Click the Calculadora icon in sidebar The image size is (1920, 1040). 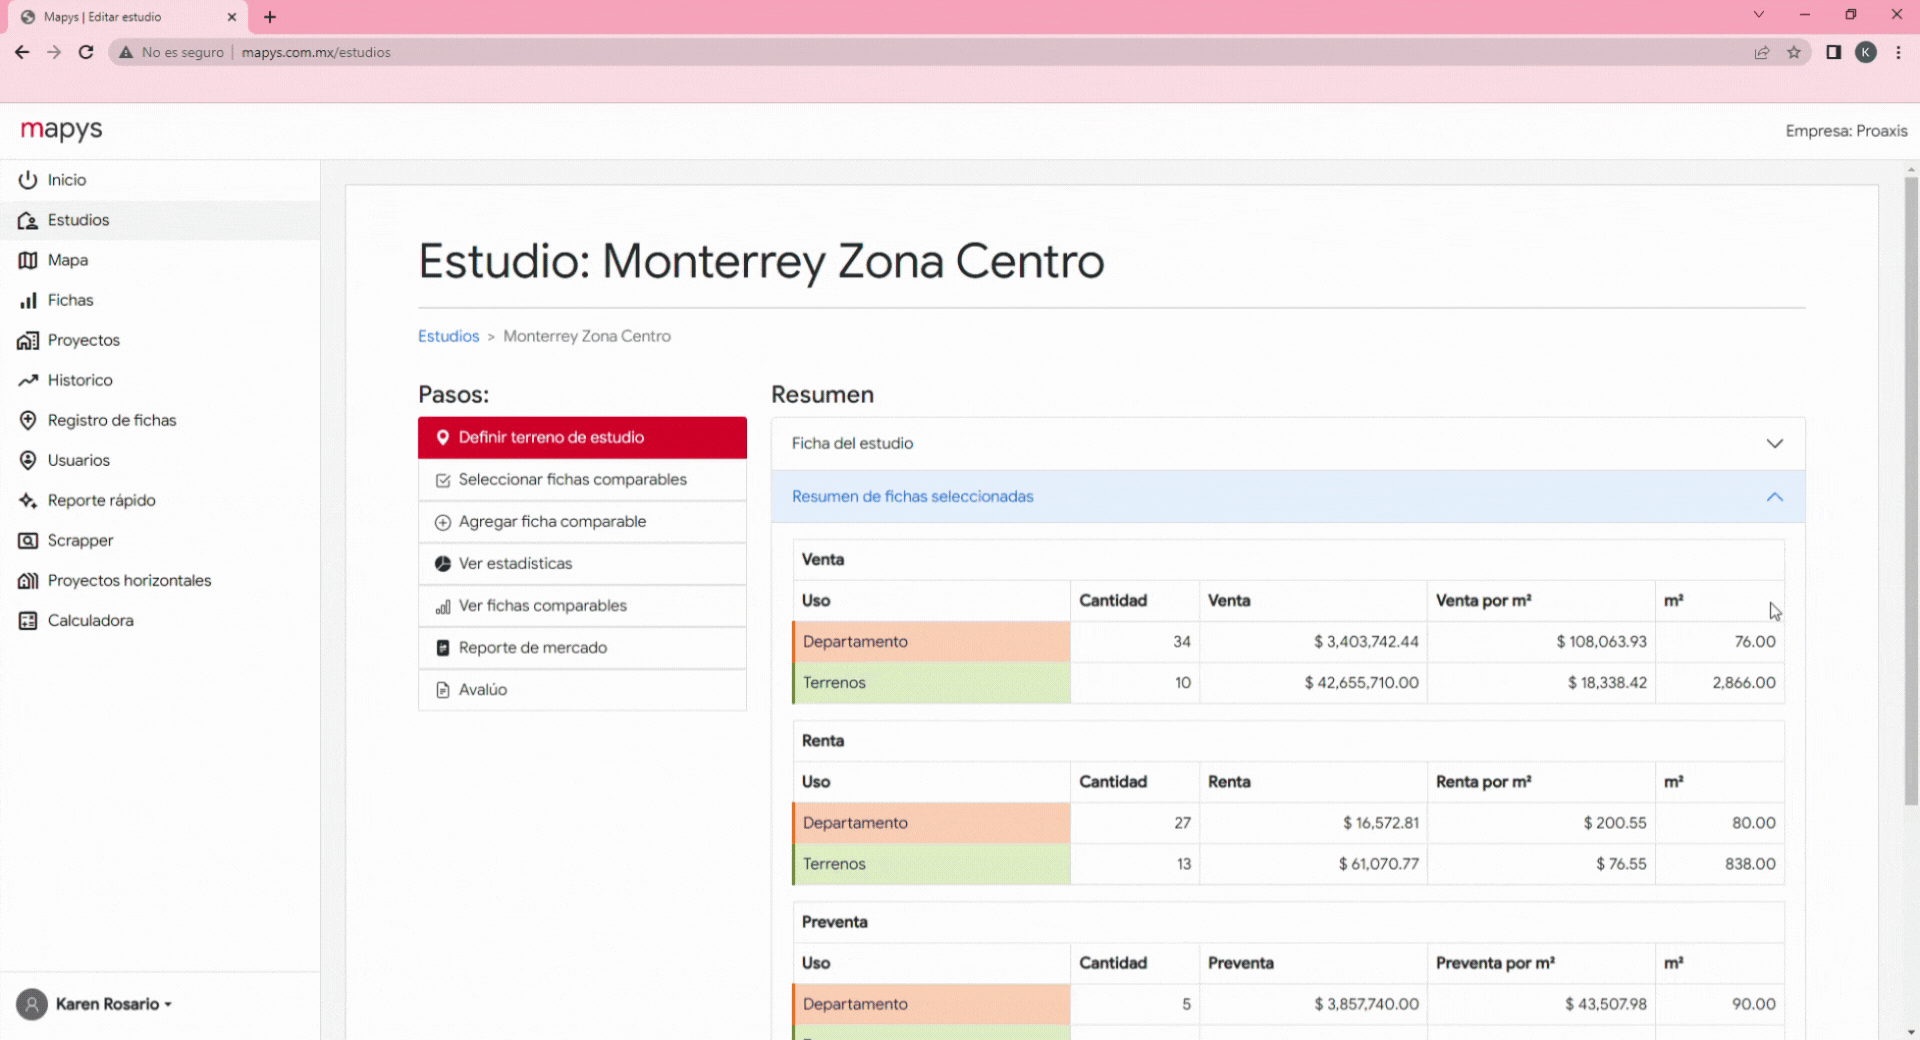(28, 621)
